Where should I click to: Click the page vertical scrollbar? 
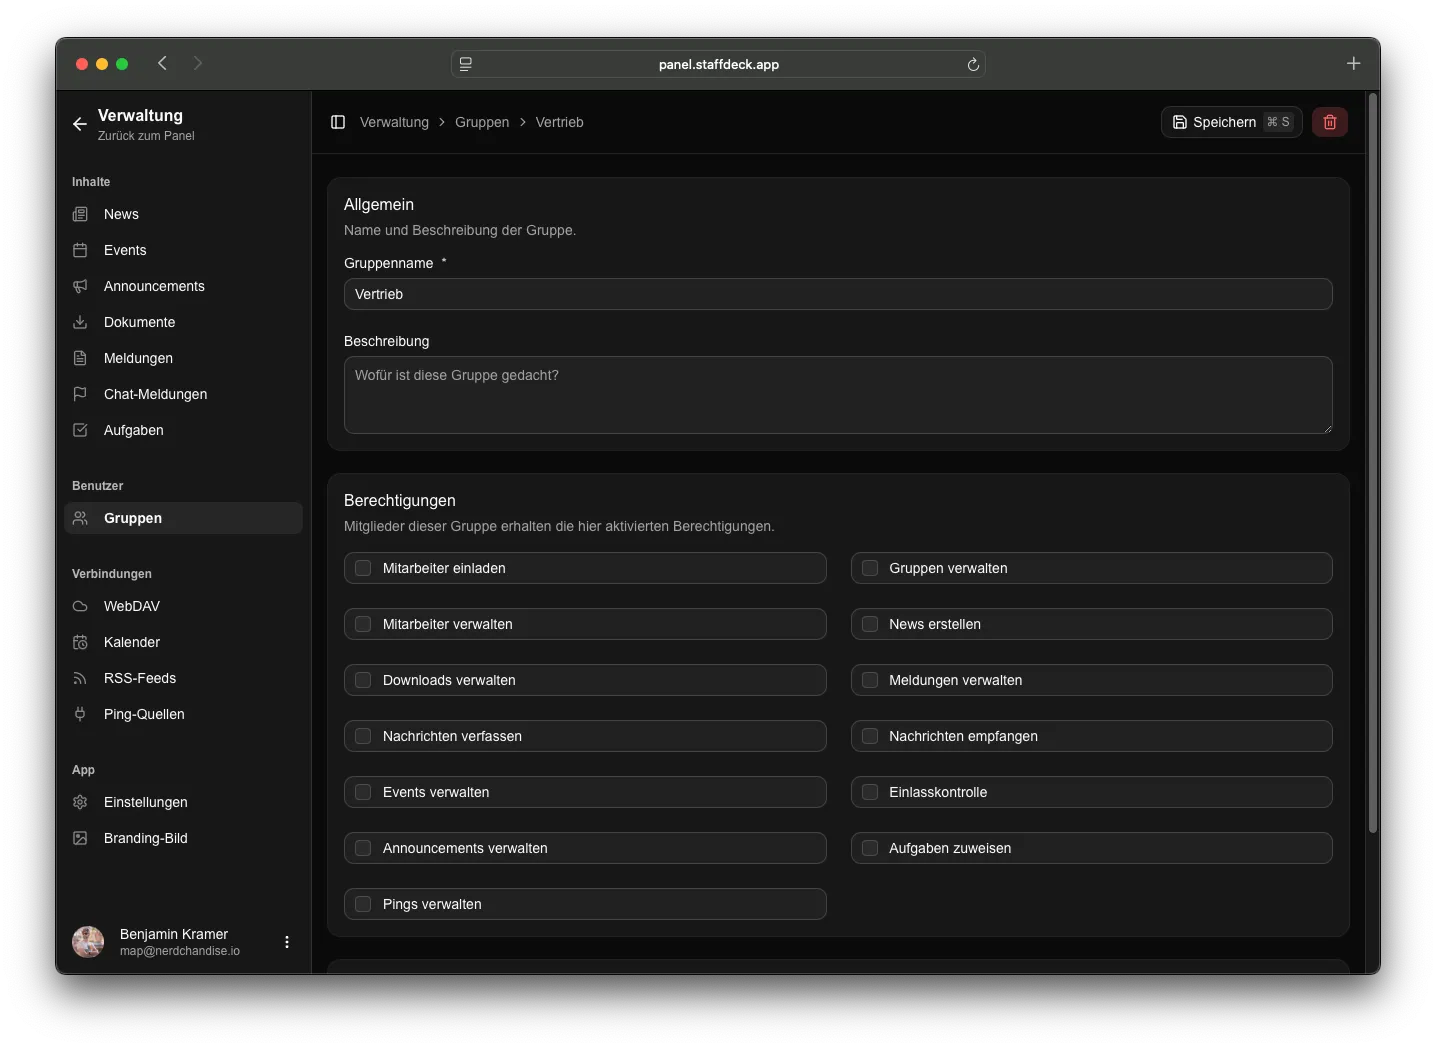click(1373, 464)
